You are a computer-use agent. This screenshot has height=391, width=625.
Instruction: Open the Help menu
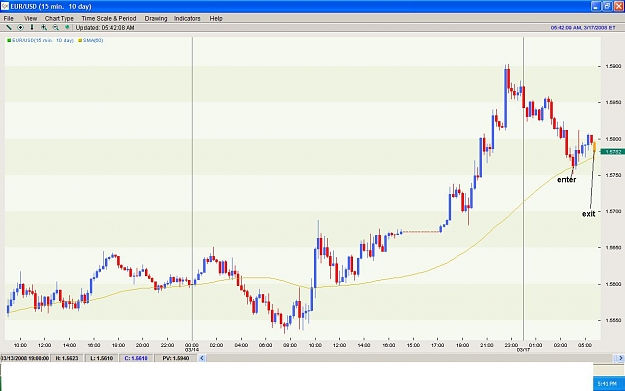(x=216, y=18)
